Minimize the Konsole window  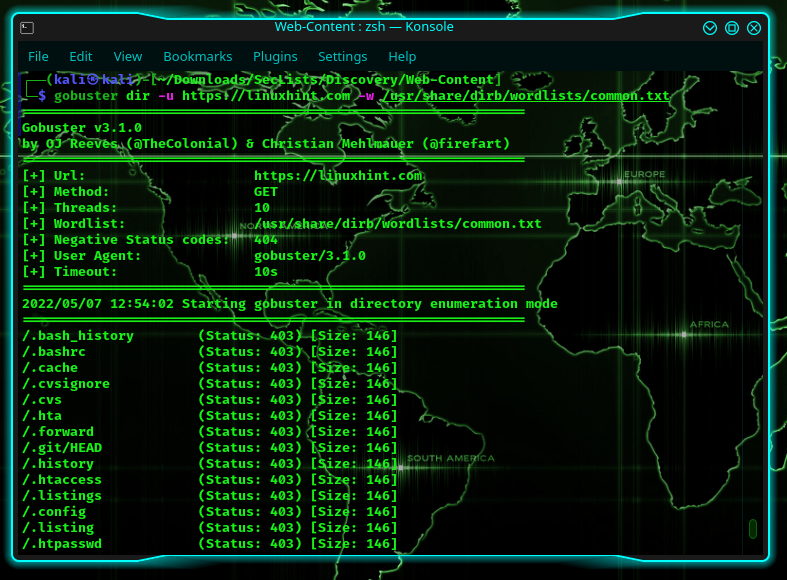710,28
